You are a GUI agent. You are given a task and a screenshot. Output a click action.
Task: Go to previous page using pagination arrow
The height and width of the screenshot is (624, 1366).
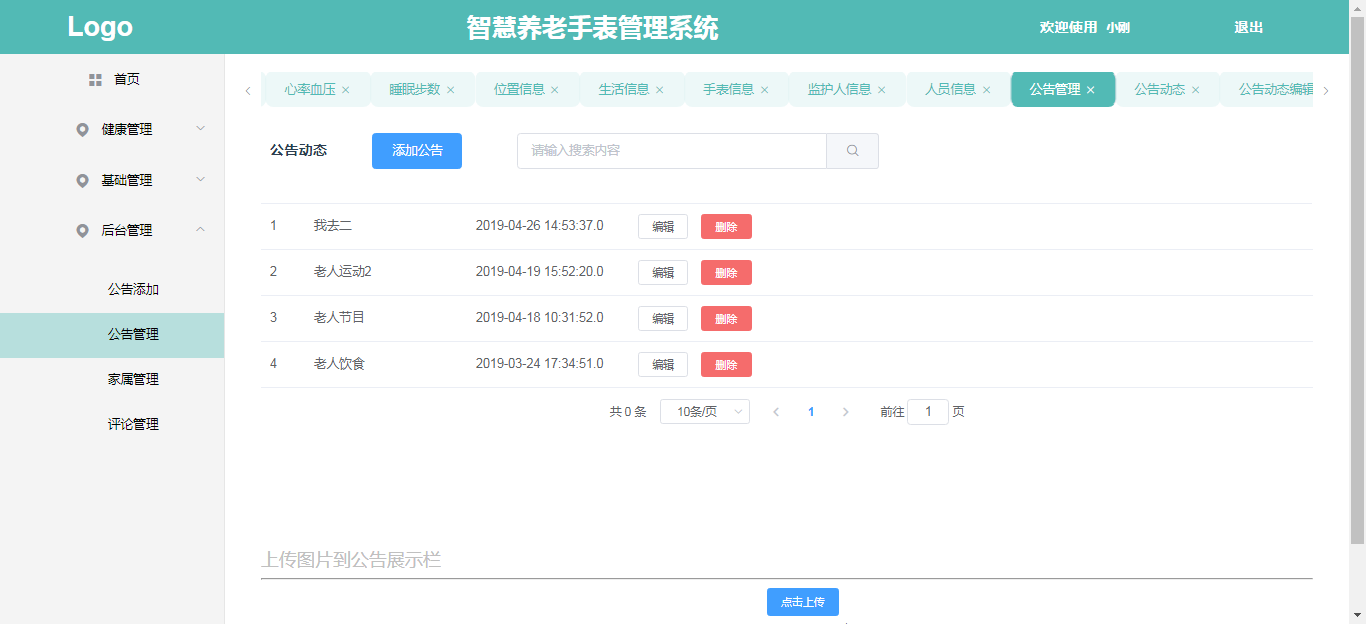[x=776, y=412]
